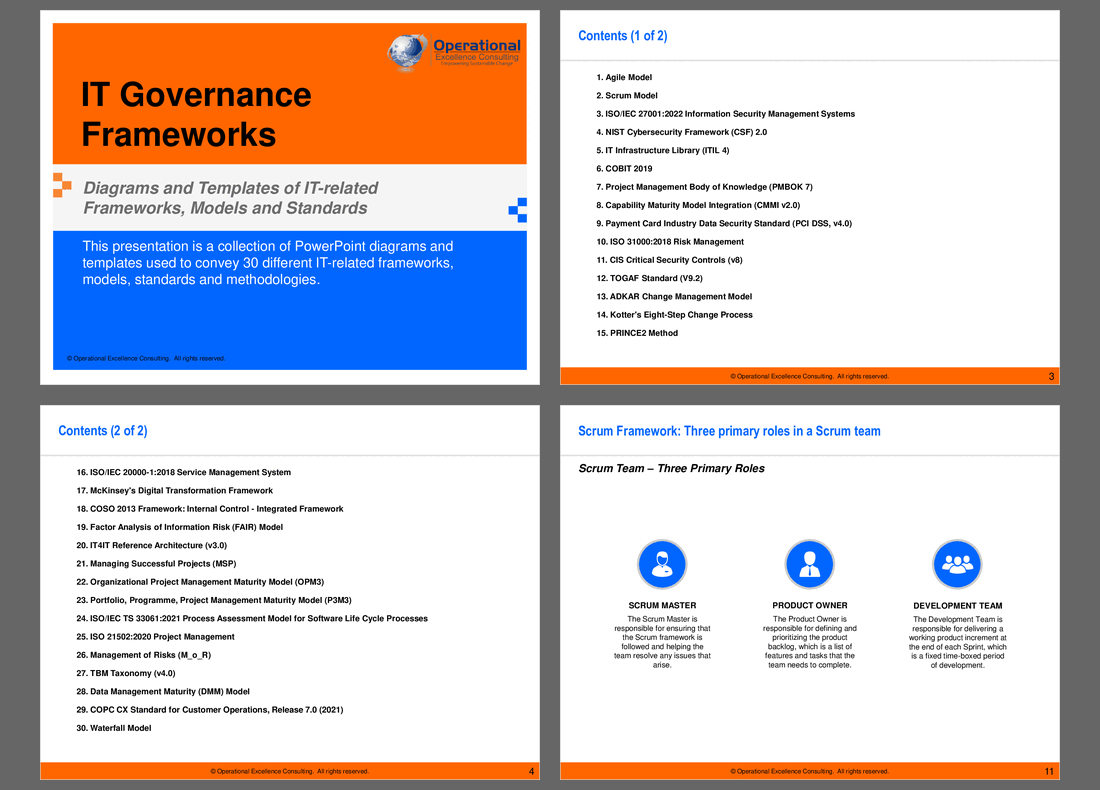
Task: Click 'IT Infrastructure Library (ITIL 4)' entry
Action: [x=662, y=150]
